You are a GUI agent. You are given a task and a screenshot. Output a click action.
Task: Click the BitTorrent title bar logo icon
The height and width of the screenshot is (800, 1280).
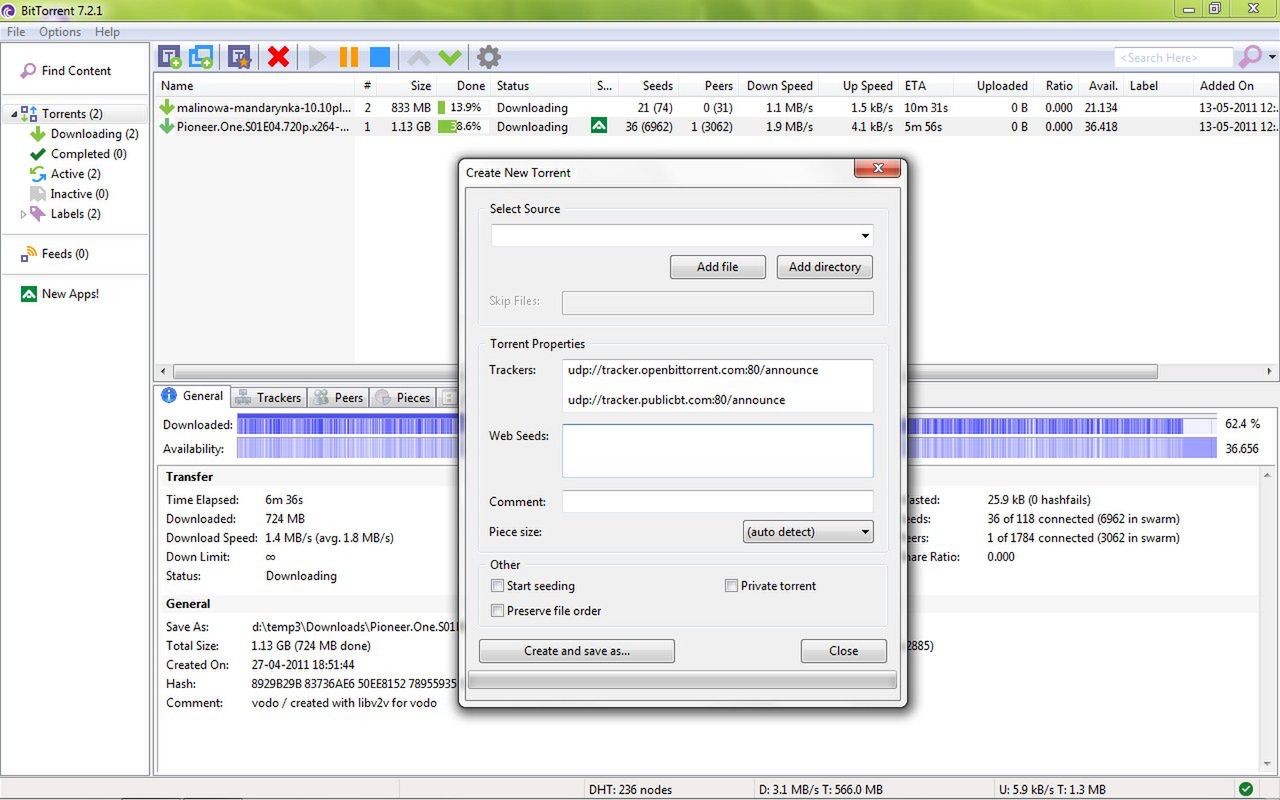click(9, 10)
